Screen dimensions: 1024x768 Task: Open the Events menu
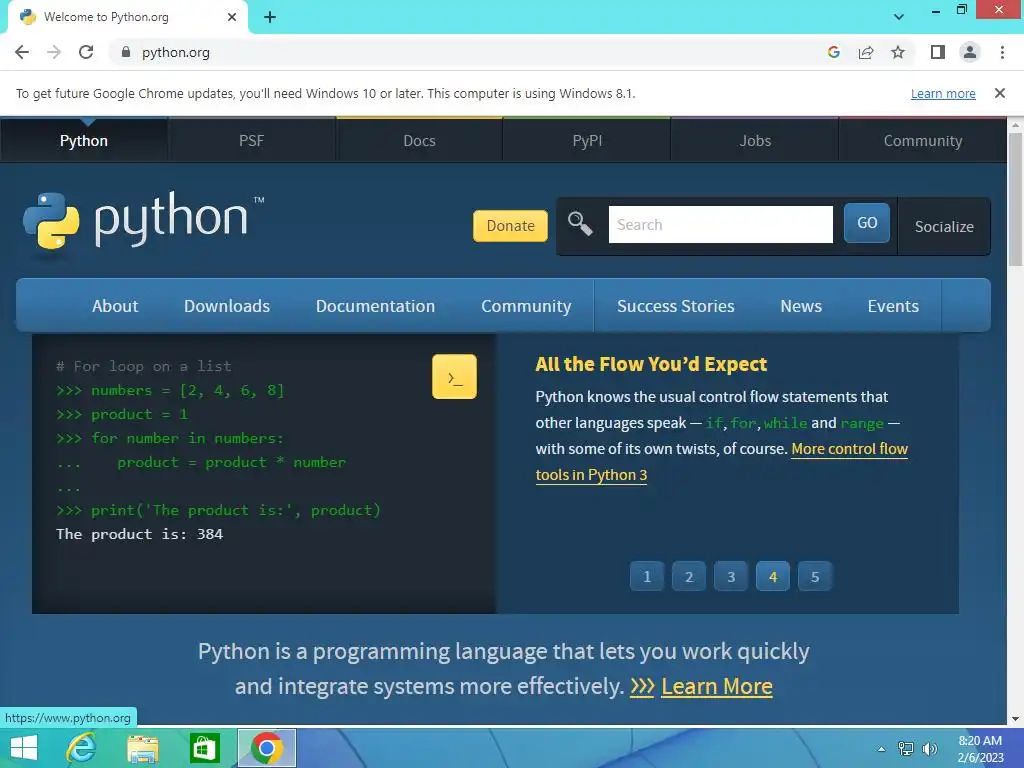[893, 306]
